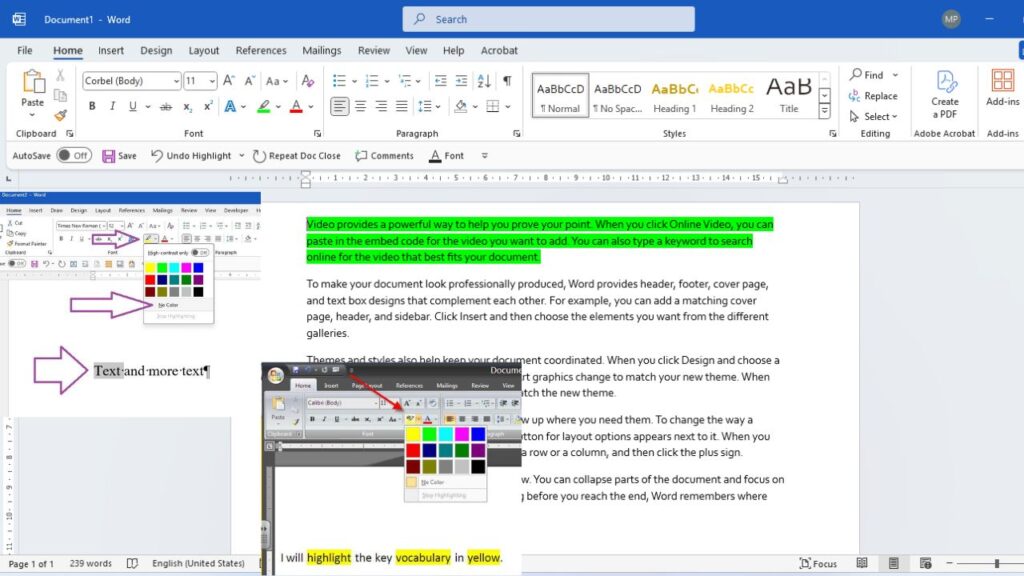
Task: Apply Bold formatting
Action: tap(92, 106)
